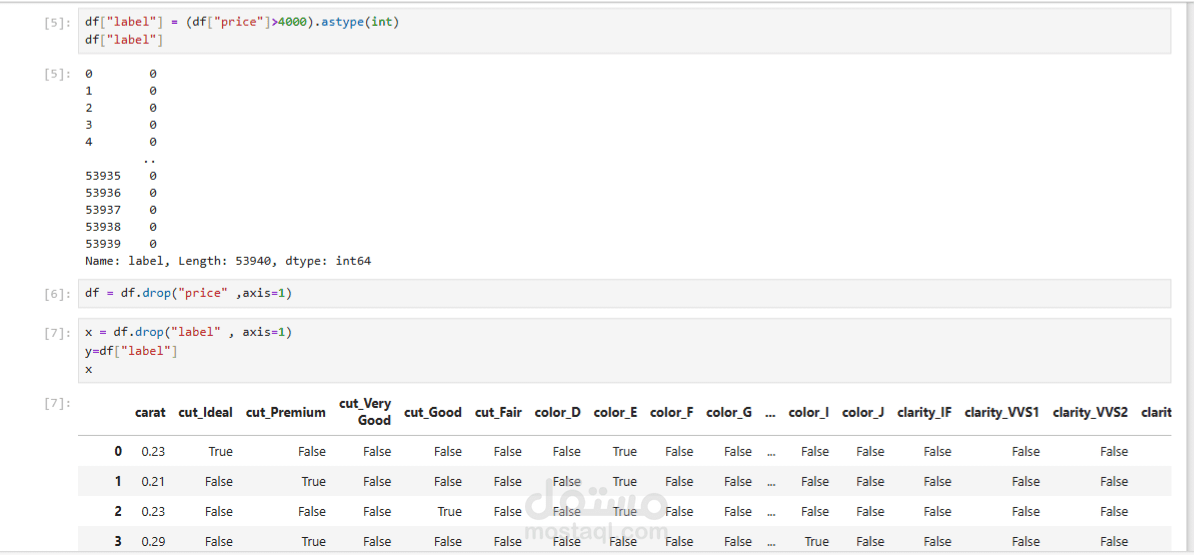Select the color_J column header
Viewport: 1194px width, 555px height.
click(863, 412)
